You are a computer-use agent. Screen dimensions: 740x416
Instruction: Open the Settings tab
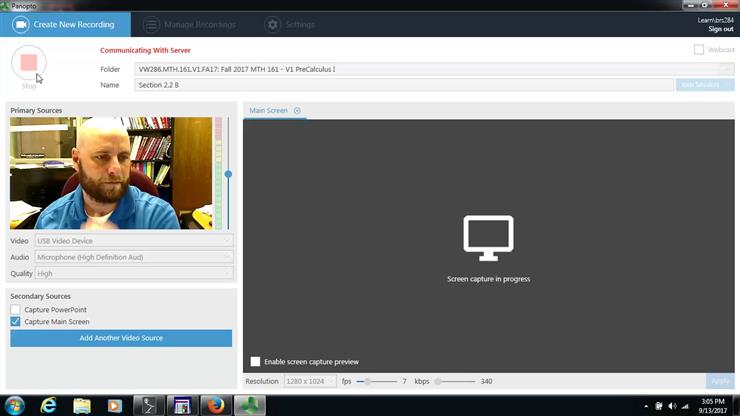point(289,24)
